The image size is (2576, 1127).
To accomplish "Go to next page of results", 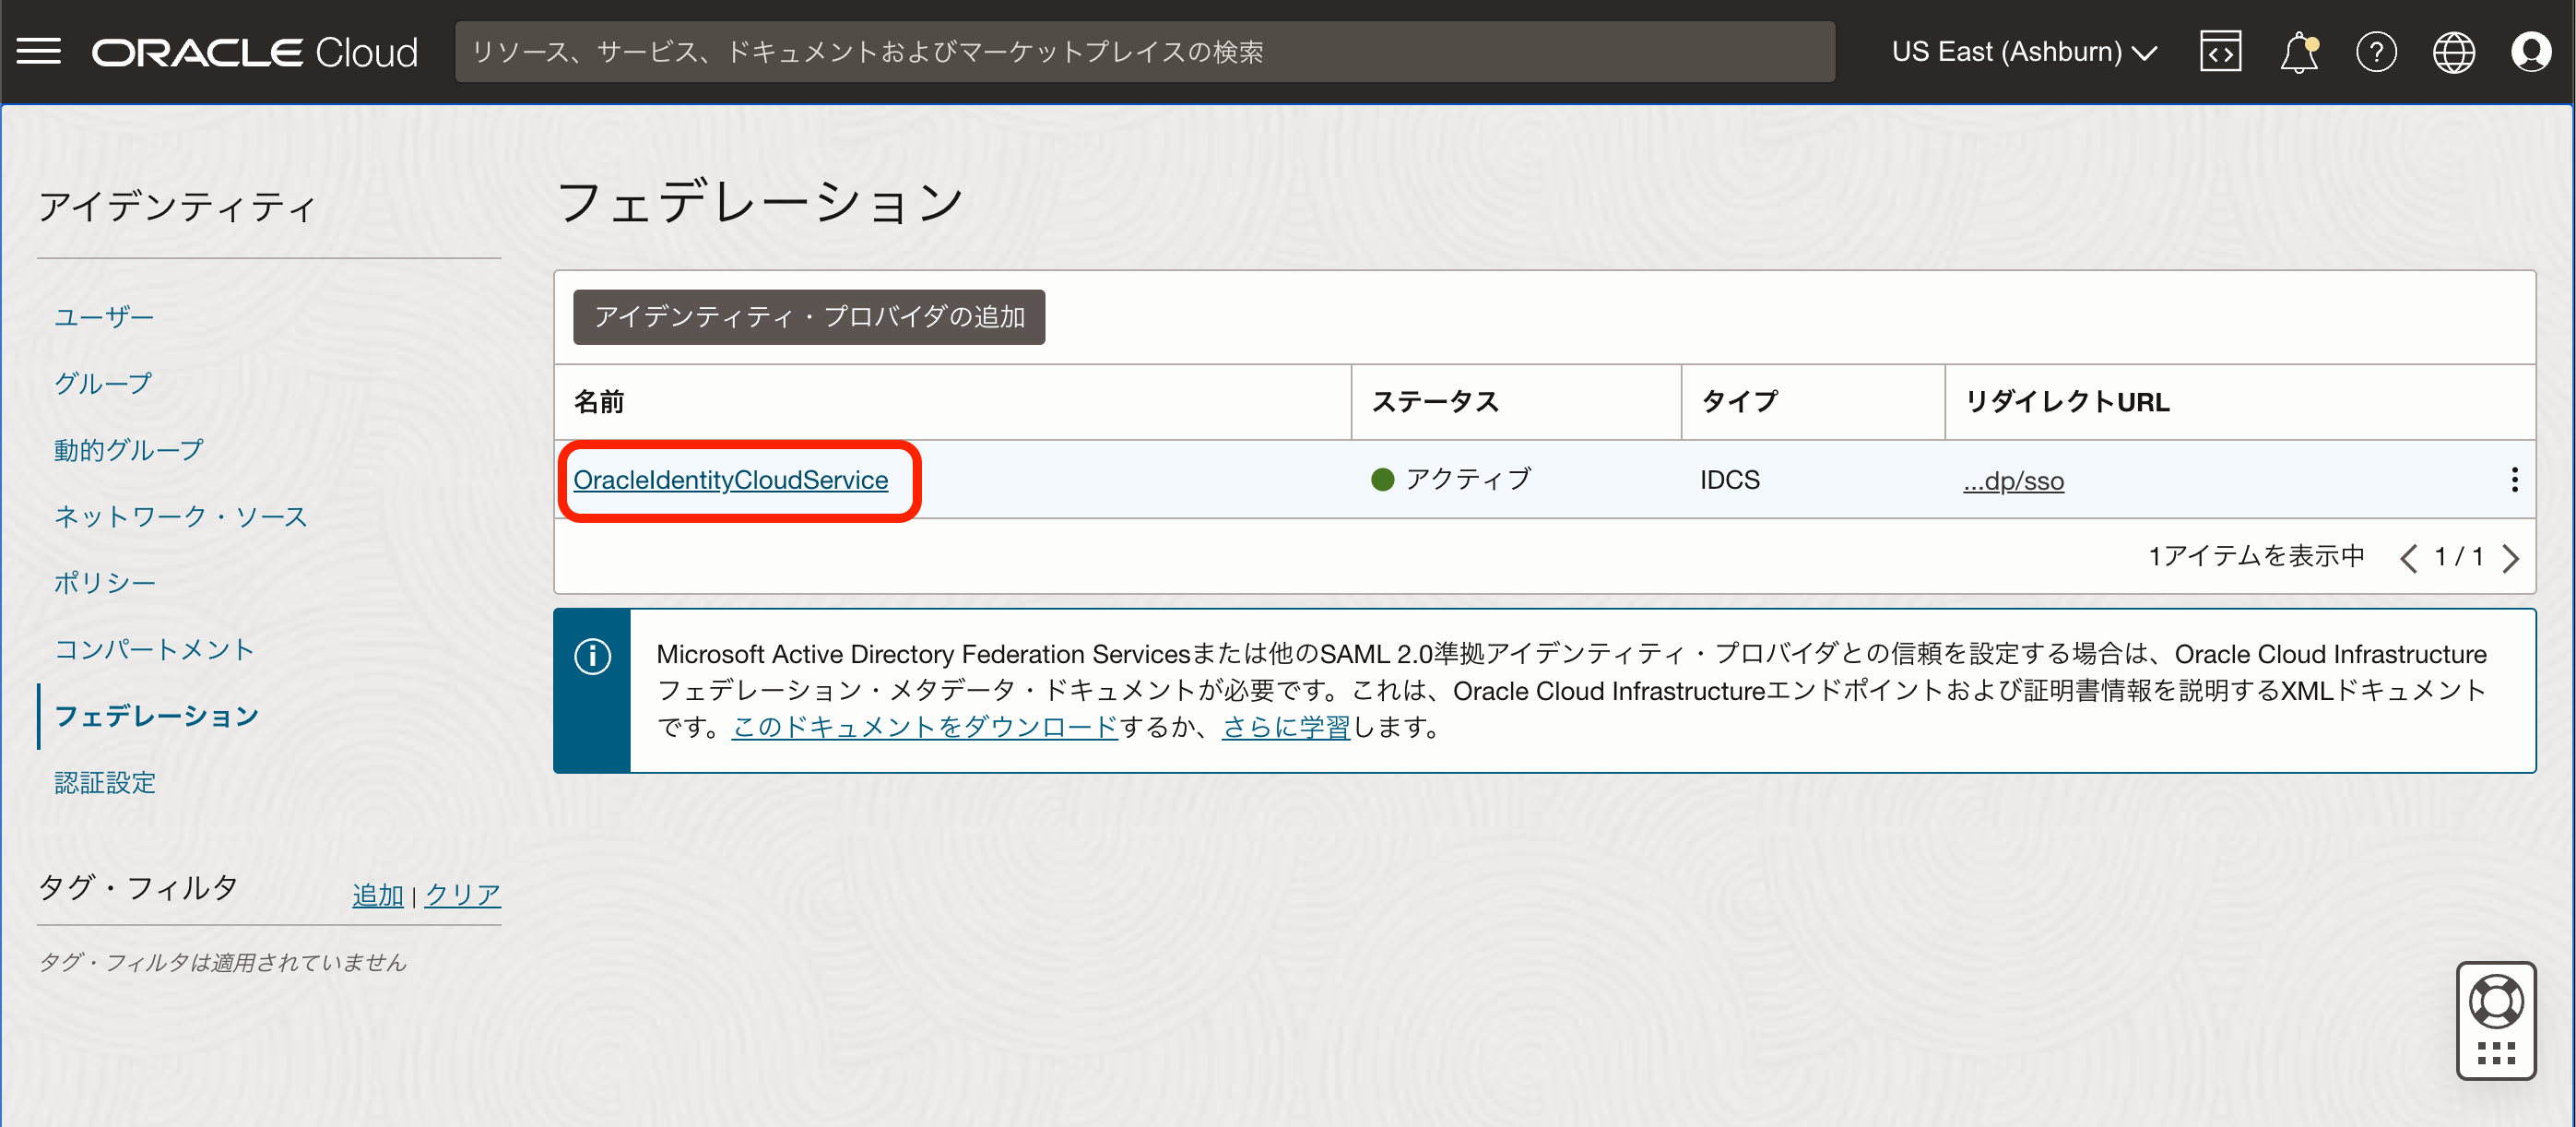I will tap(2511, 558).
